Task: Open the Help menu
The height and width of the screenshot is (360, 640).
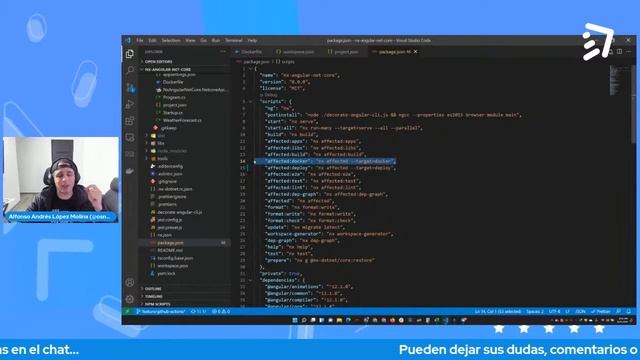Action: click(252, 40)
